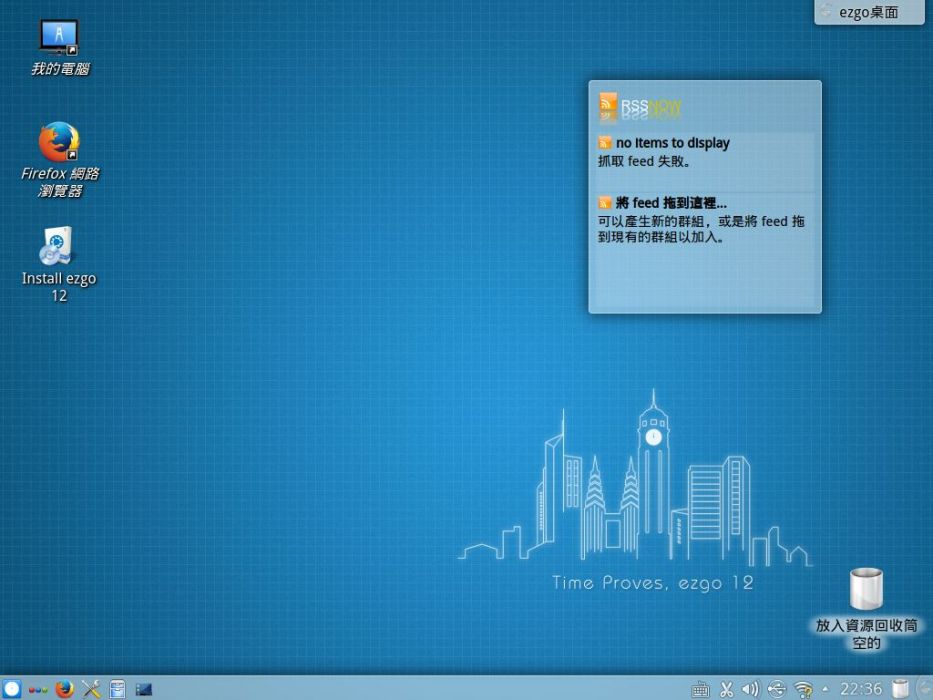Open the Wi-Fi network tray icon
Screen dimensions: 933x700
pyautogui.click(x=803, y=689)
